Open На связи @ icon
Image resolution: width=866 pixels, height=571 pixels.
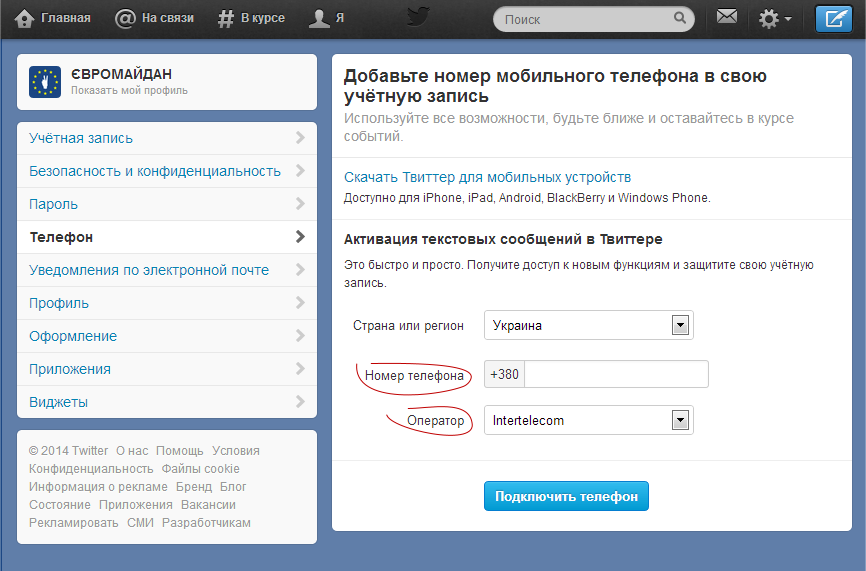[x=125, y=19]
